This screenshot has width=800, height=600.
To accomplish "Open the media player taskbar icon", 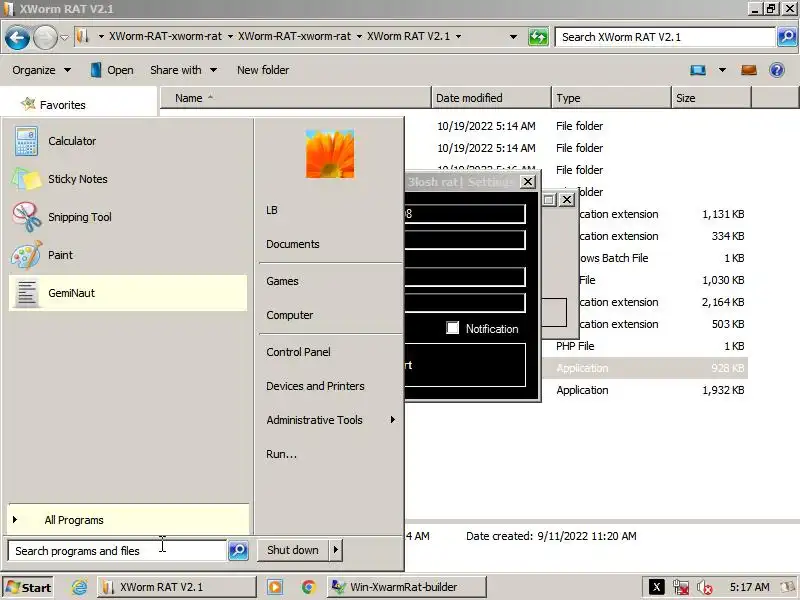I will click(x=275, y=587).
